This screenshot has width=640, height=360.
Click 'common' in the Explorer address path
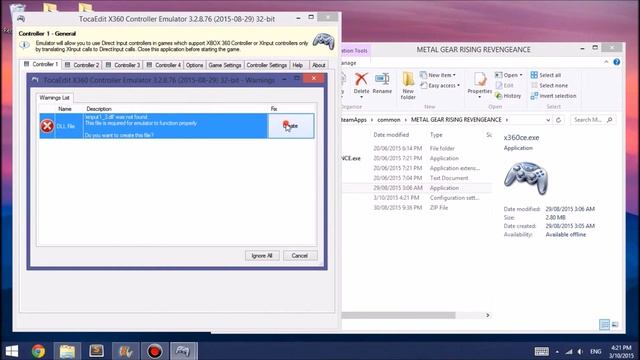389,120
